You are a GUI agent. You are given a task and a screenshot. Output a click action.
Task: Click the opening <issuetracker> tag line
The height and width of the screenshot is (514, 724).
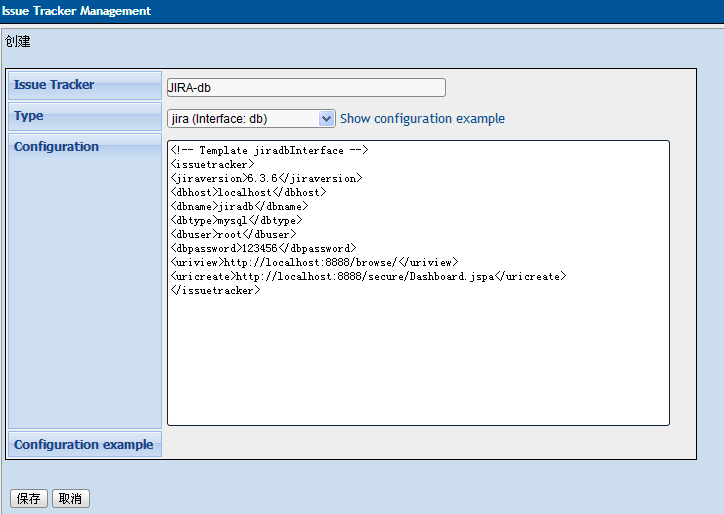[x=212, y=164]
